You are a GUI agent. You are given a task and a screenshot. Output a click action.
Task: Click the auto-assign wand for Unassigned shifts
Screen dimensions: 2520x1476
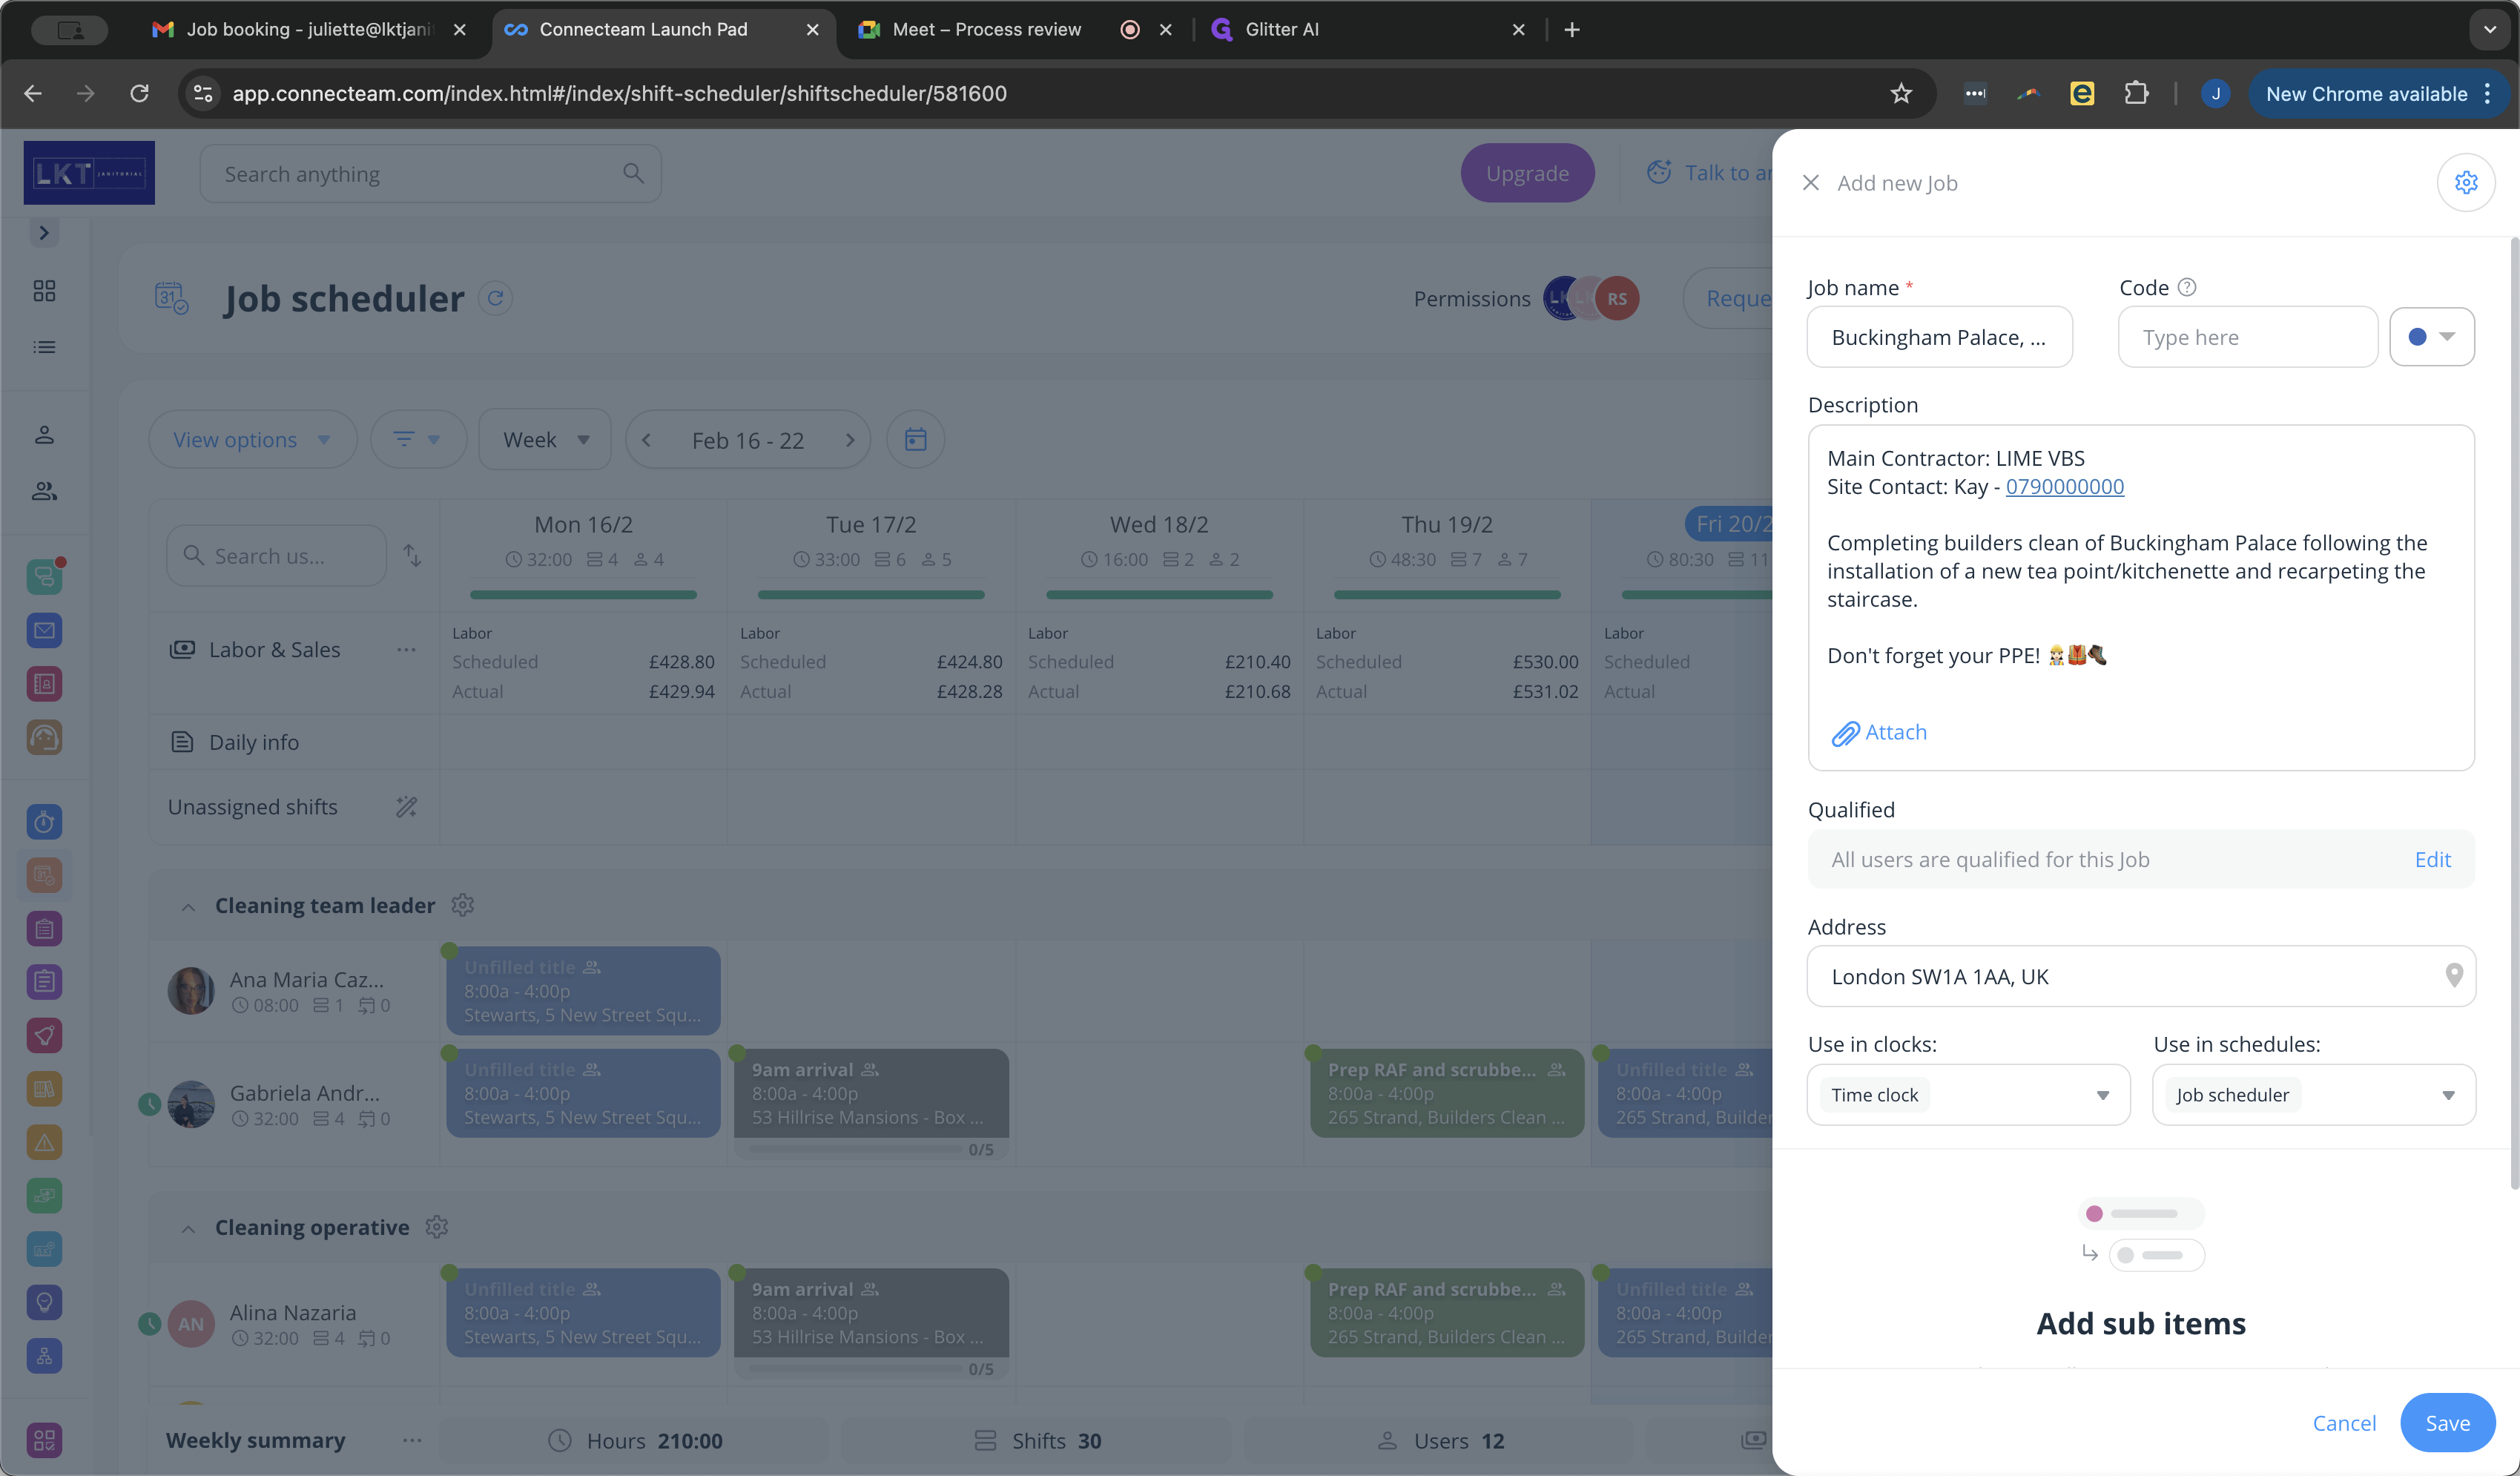pyautogui.click(x=406, y=807)
